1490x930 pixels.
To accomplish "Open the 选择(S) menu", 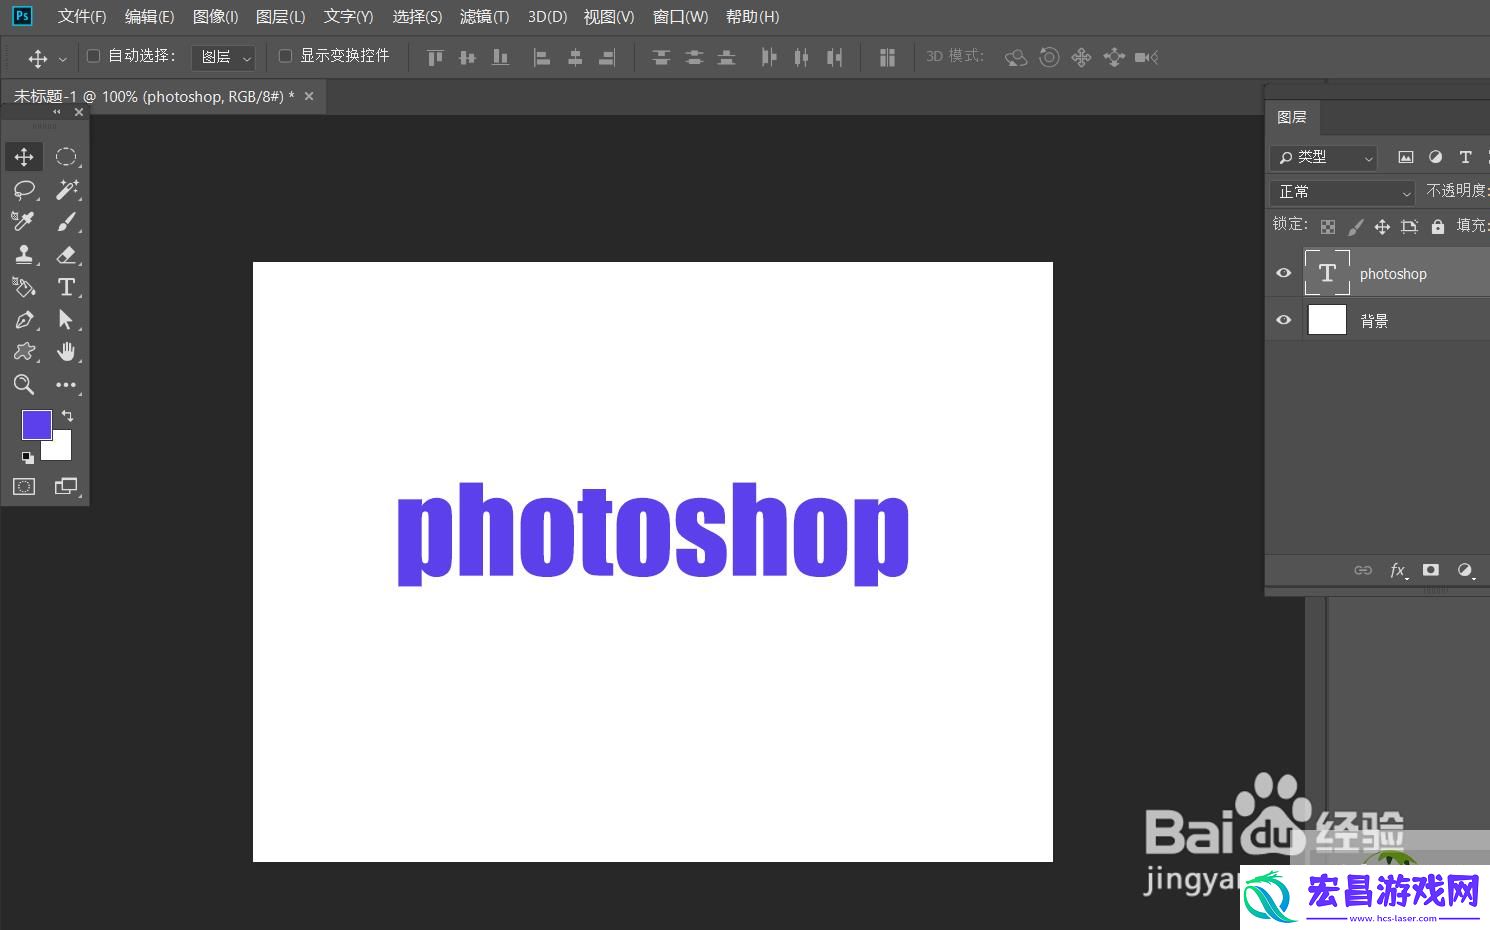I will coord(417,17).
